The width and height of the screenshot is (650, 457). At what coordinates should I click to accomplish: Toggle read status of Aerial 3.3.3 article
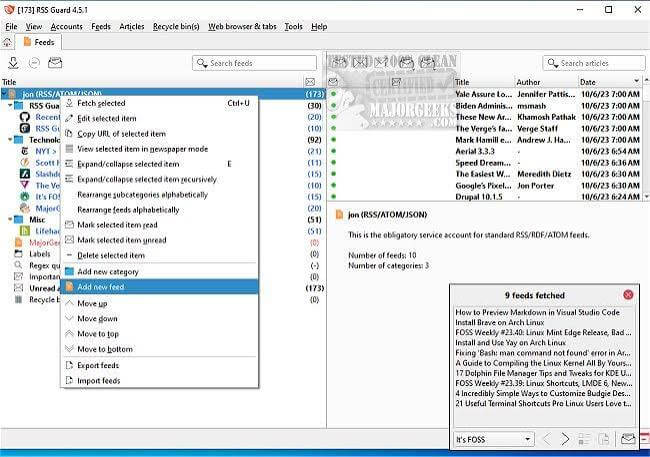tap(333, 151)
